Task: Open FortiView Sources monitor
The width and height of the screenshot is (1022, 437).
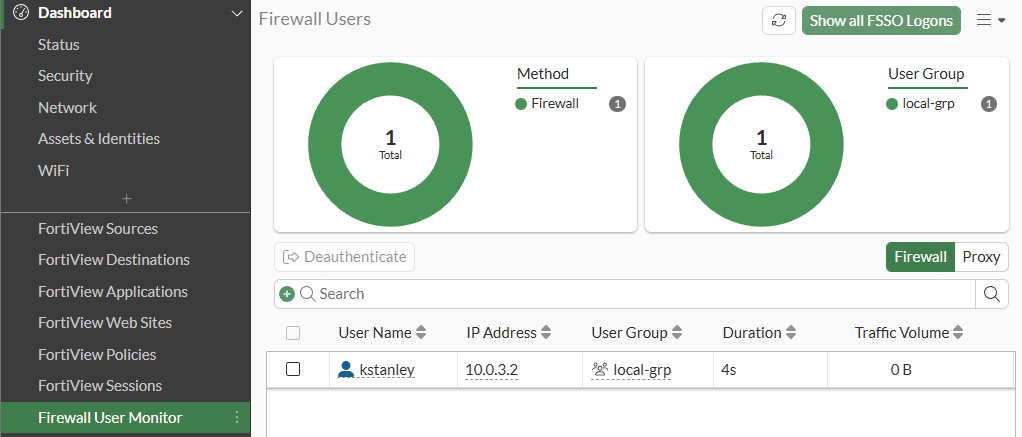Action: pyautogui.click(x=98, y=228)
